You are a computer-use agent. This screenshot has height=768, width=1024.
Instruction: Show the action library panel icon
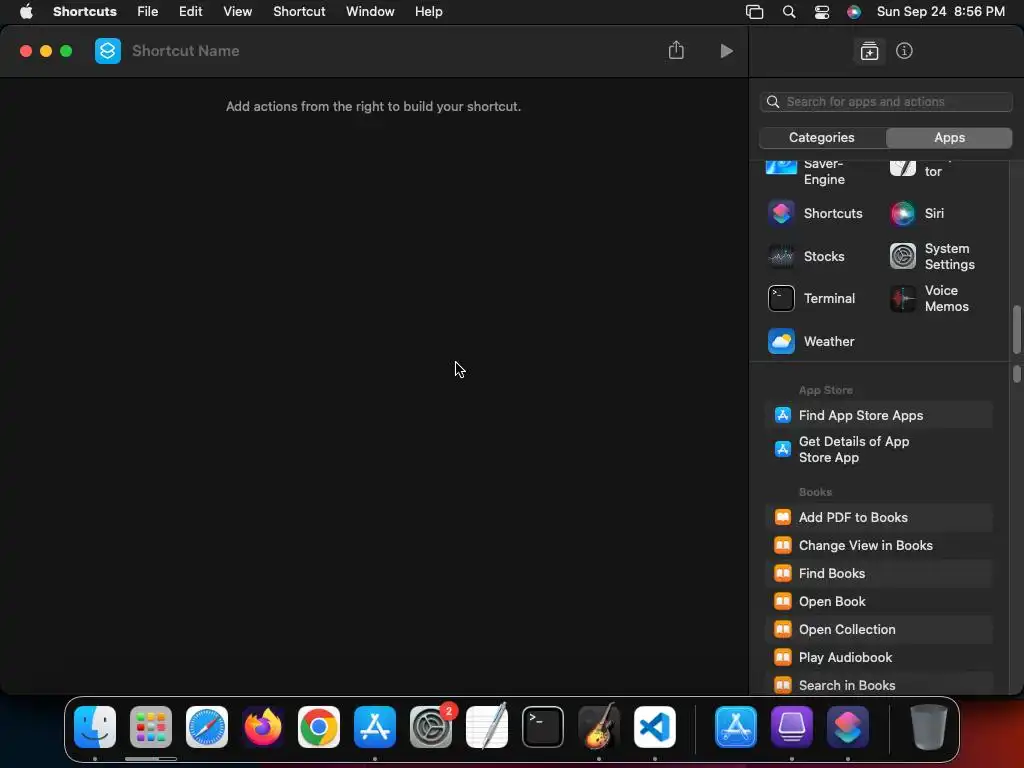(869, 51)
